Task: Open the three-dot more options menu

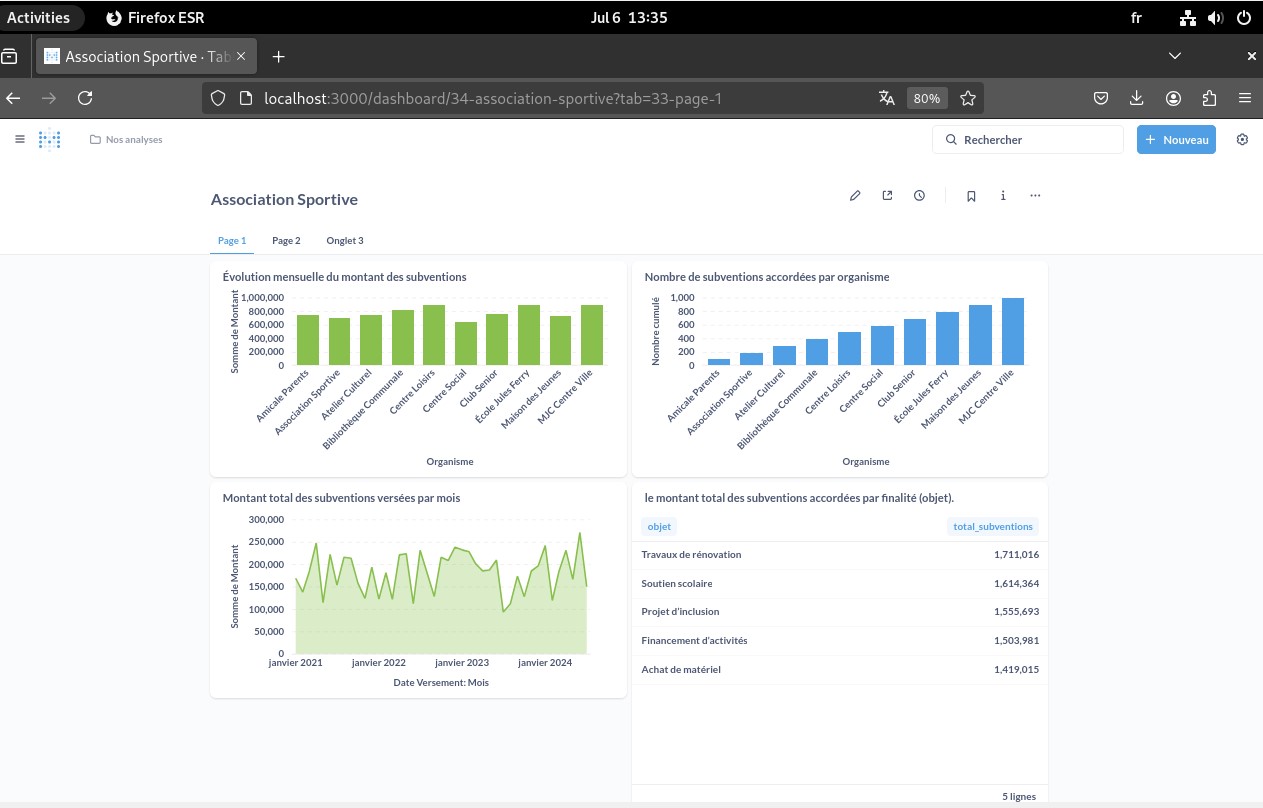Action: pyautogui.click(x=1035, y=196)
